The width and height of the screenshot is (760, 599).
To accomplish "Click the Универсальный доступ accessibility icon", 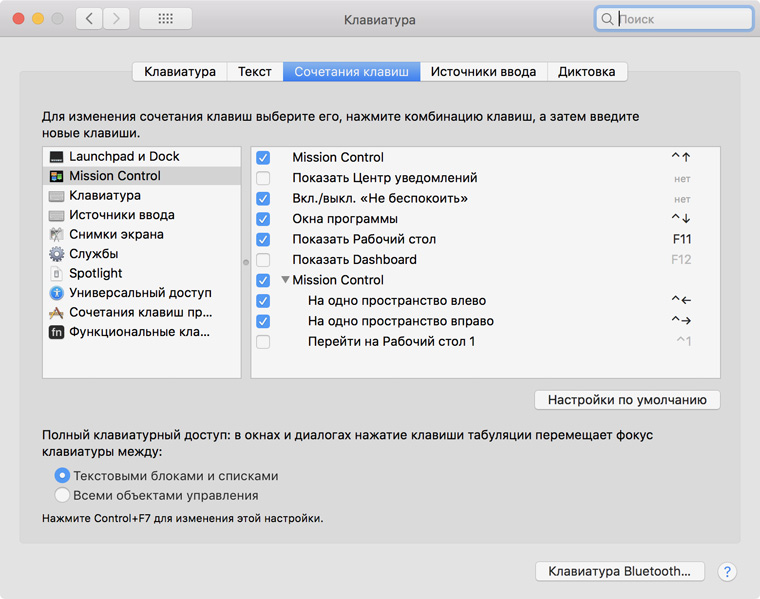I will pos(56,293).
